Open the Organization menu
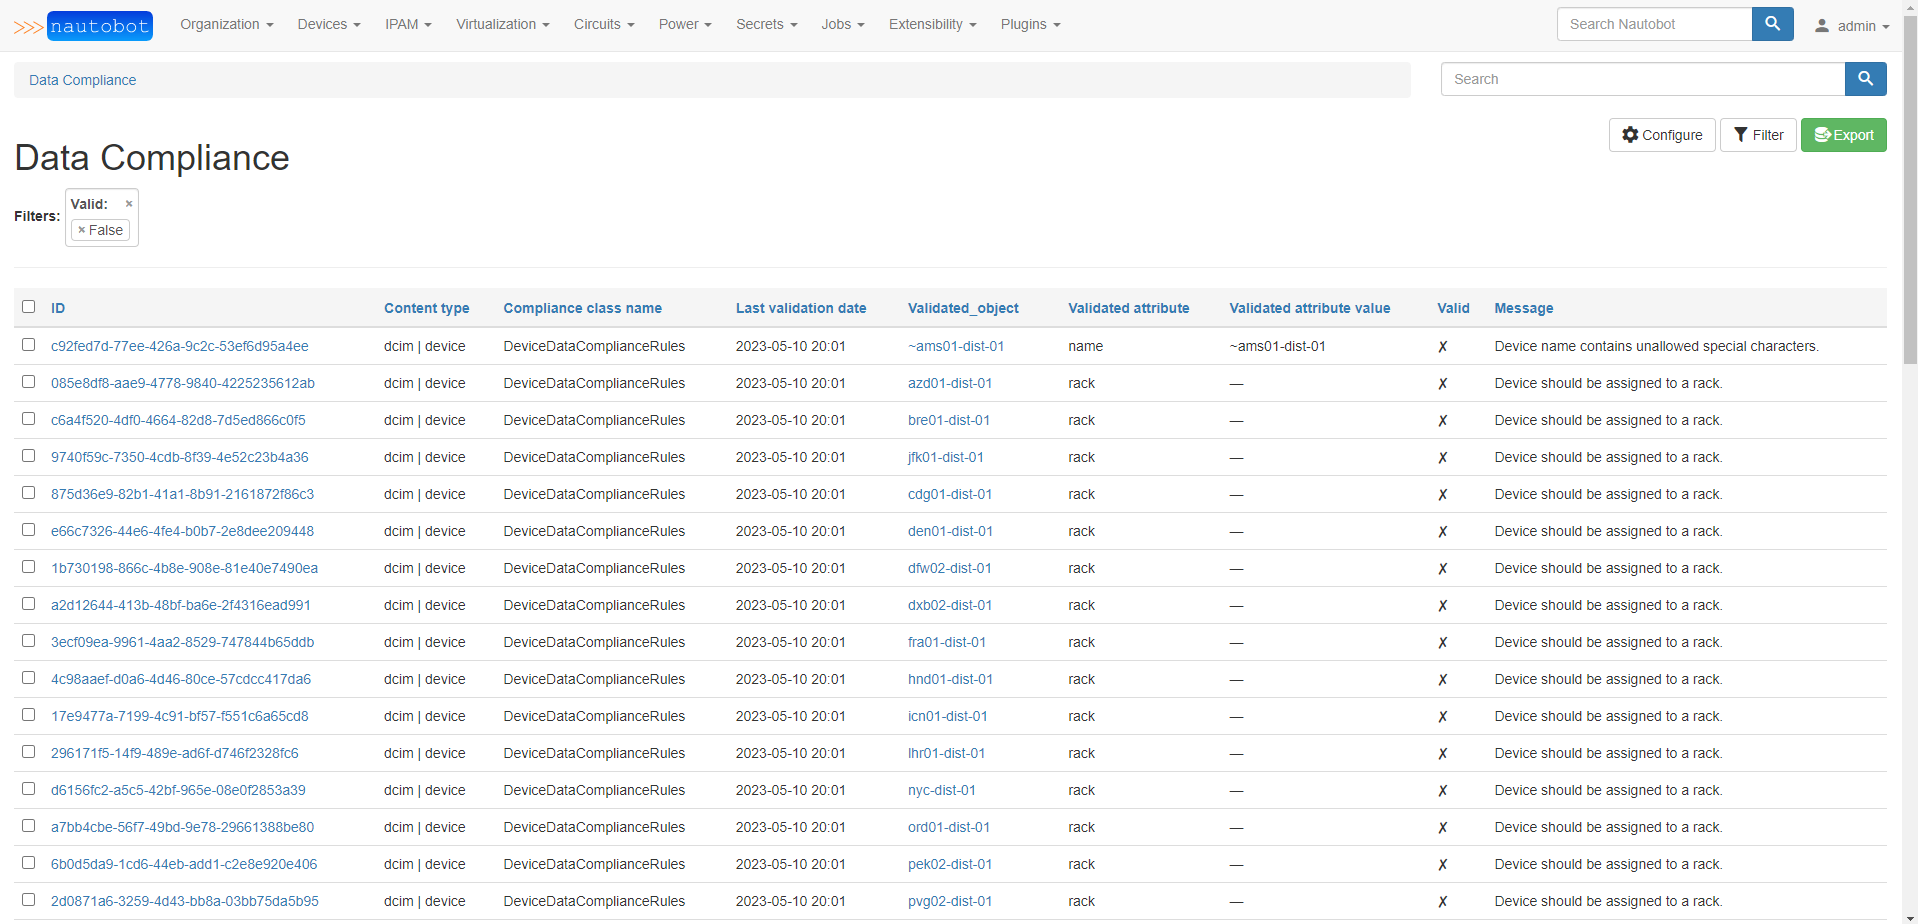 (x=226, y=24)
